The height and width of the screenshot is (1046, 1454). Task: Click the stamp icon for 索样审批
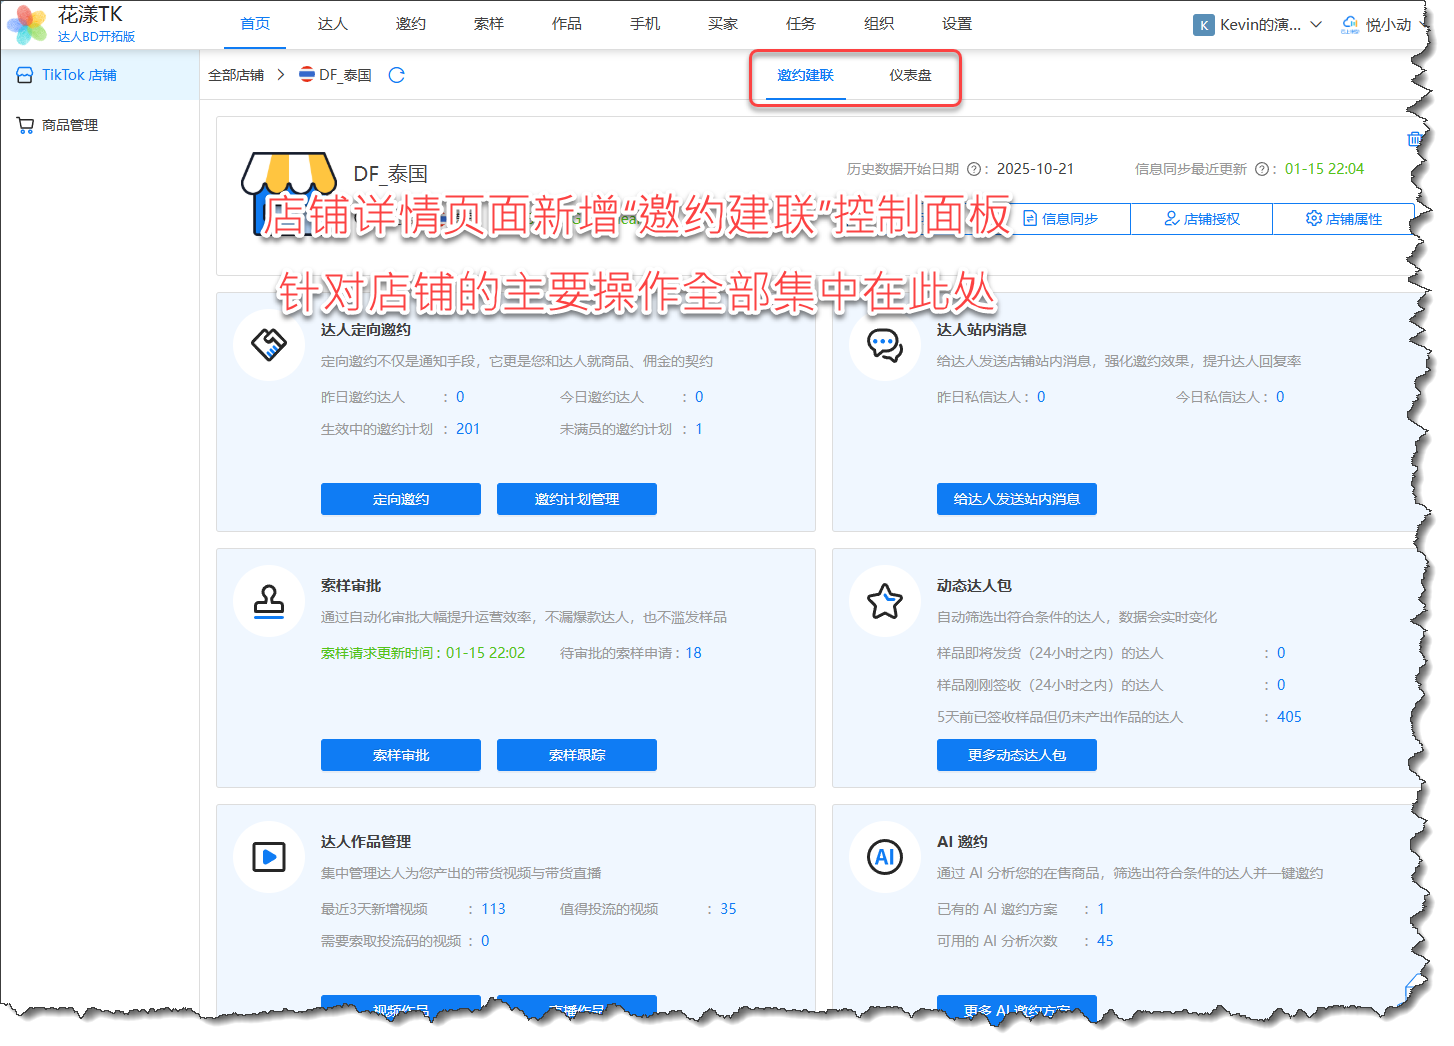click(x=269, y=601)
